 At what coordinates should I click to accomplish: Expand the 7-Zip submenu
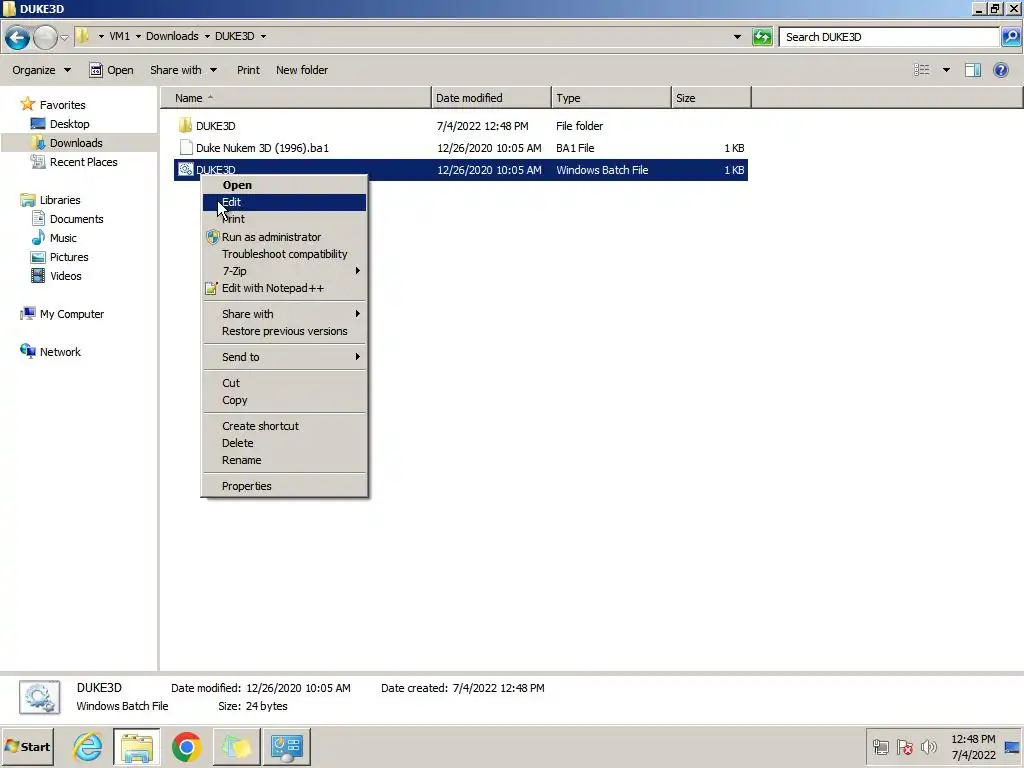click(284, 271)
